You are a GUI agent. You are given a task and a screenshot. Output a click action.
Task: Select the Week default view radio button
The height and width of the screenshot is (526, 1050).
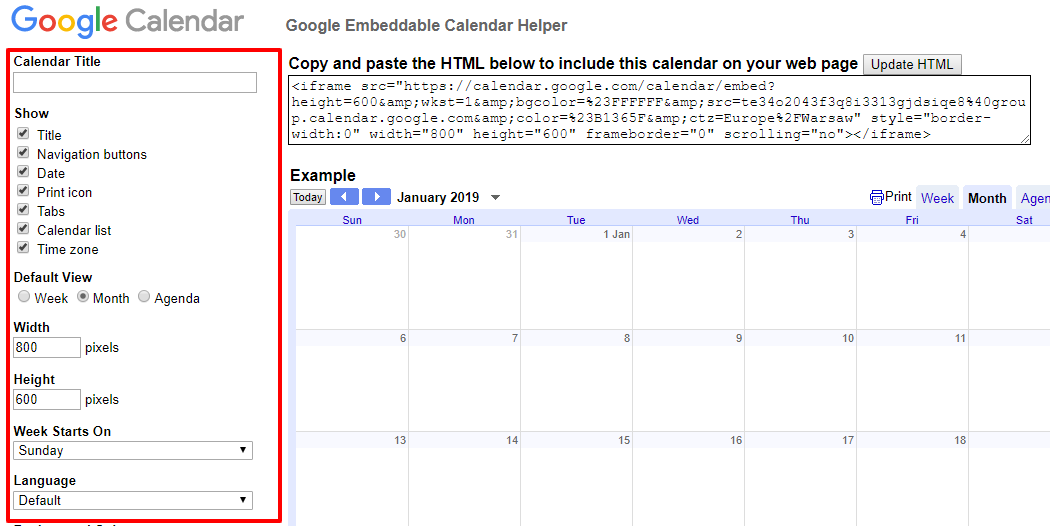(24, 297)
